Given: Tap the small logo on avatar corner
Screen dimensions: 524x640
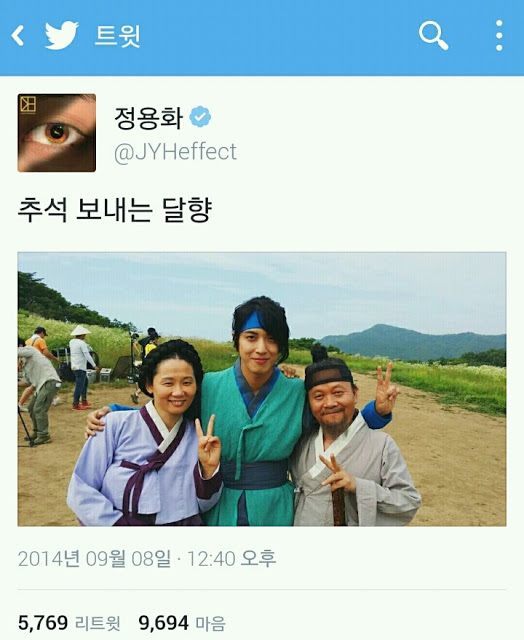Looking at the screenshot, I should click(28, 104).
